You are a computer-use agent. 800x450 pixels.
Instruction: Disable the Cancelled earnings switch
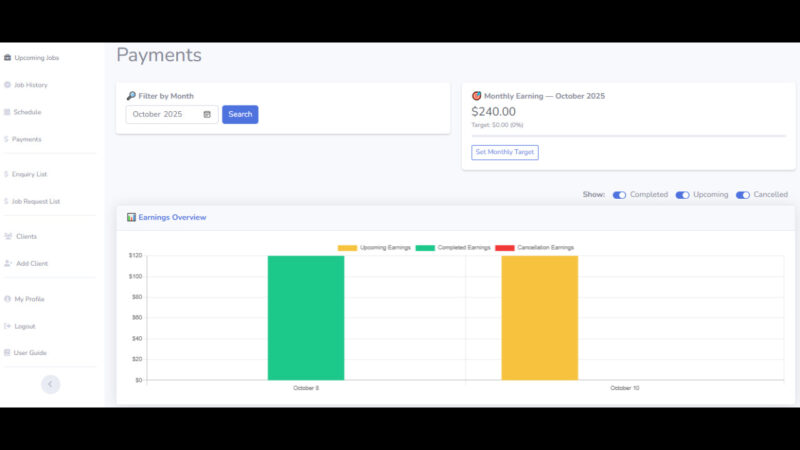743,195
